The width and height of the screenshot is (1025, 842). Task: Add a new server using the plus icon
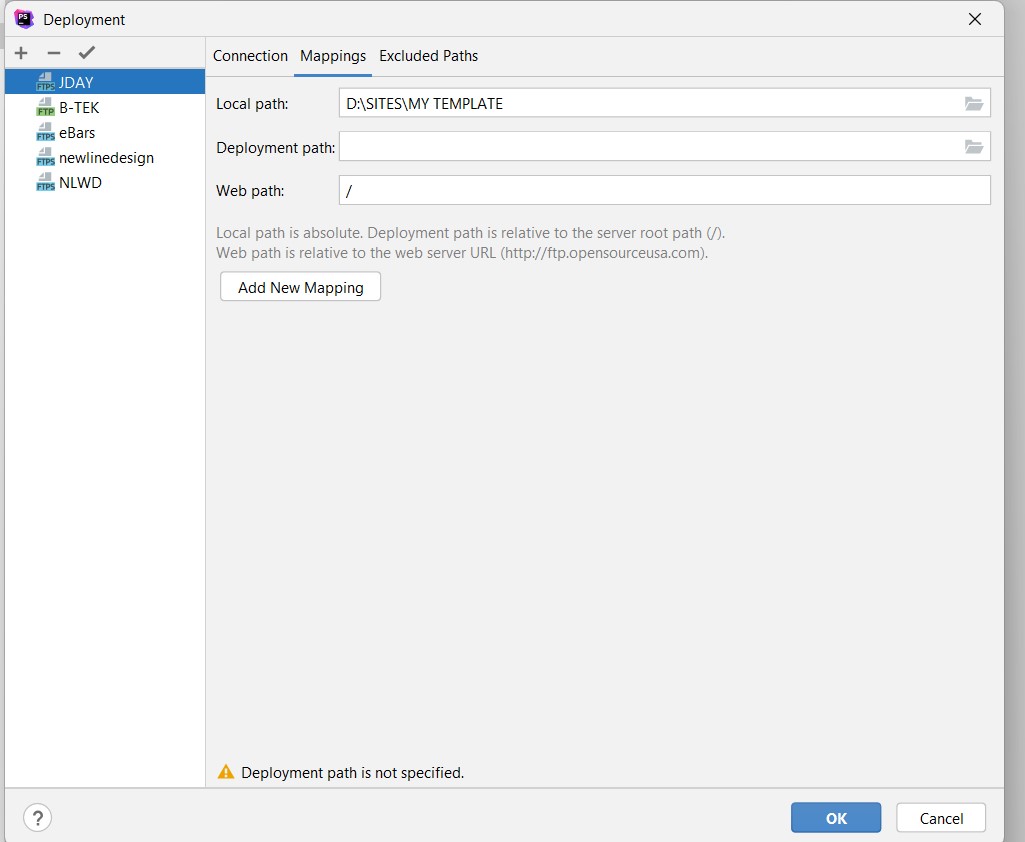[x=21, y=53]
